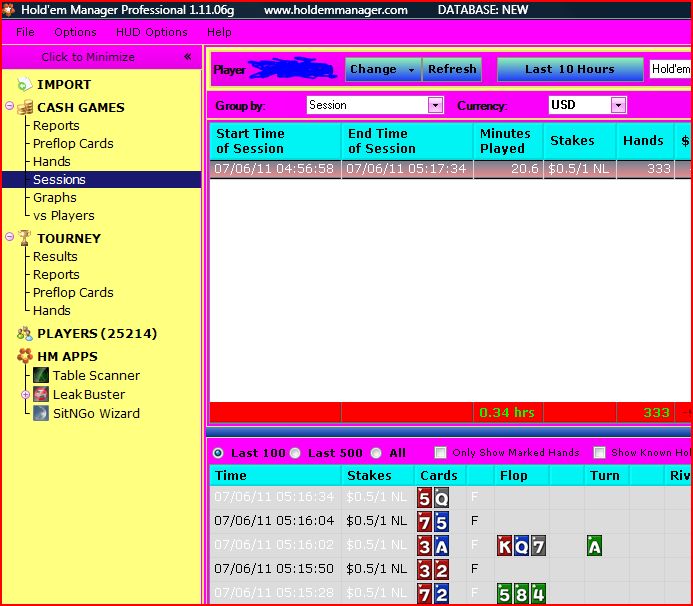Expand the Leak Buster tree node
693x606 pixels.
point(26,394)
